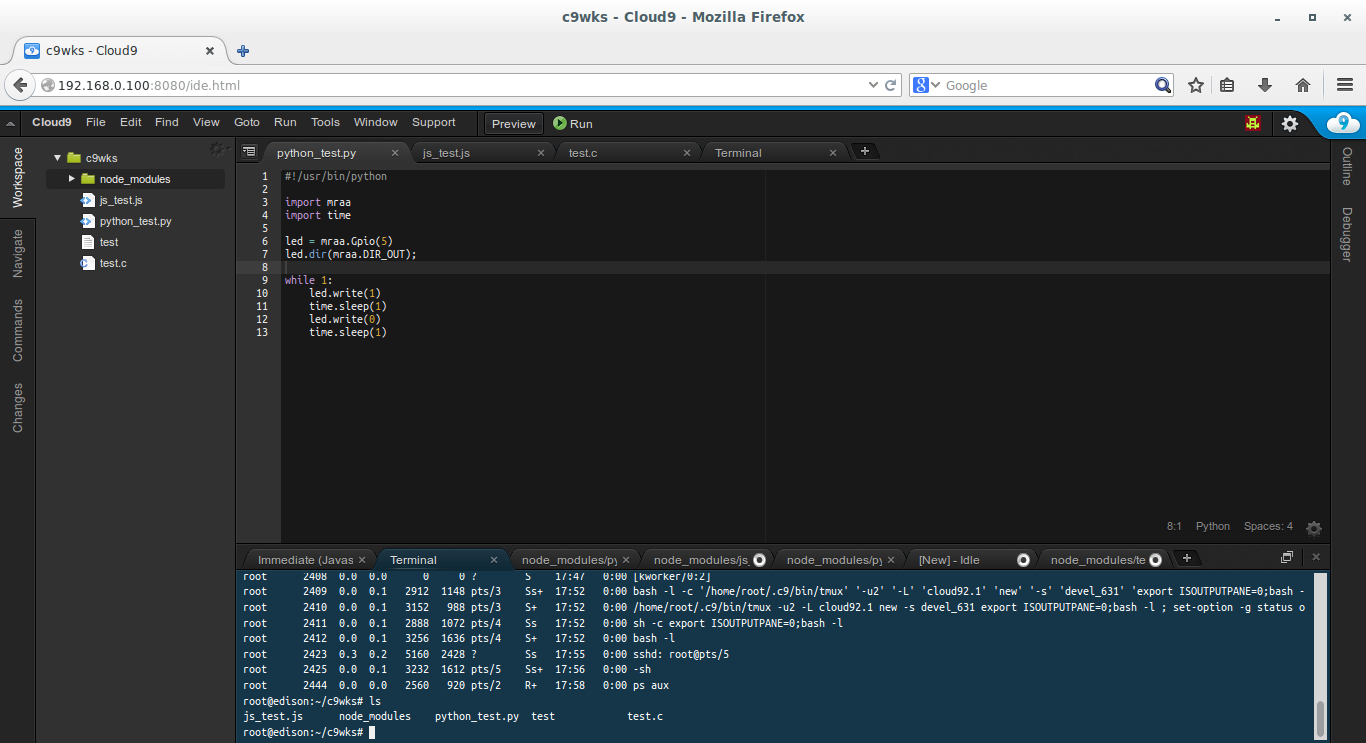The width and height of the screenshot is (1366, 743).
Task: Click Firefox bookmark star icon
Action: [1195, 85]
